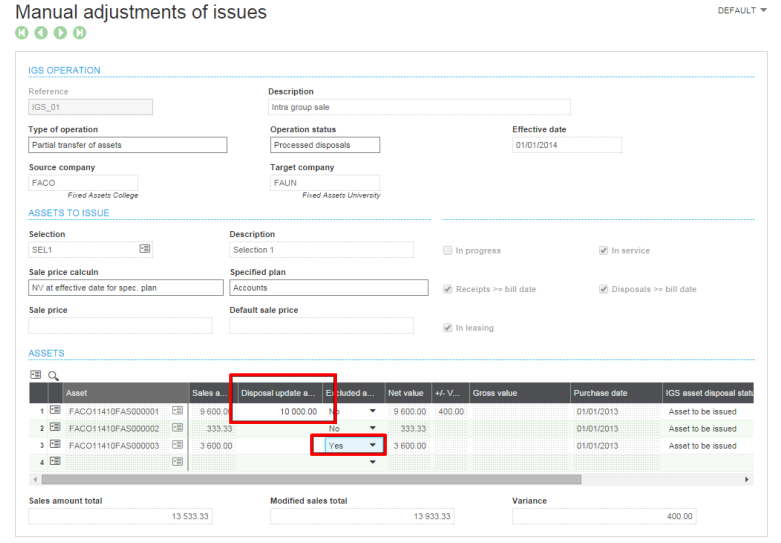This screenshot has height=543, width=781.
Task: Expand Excluded dropdown arrow in row 4
Action: [373, 462]
